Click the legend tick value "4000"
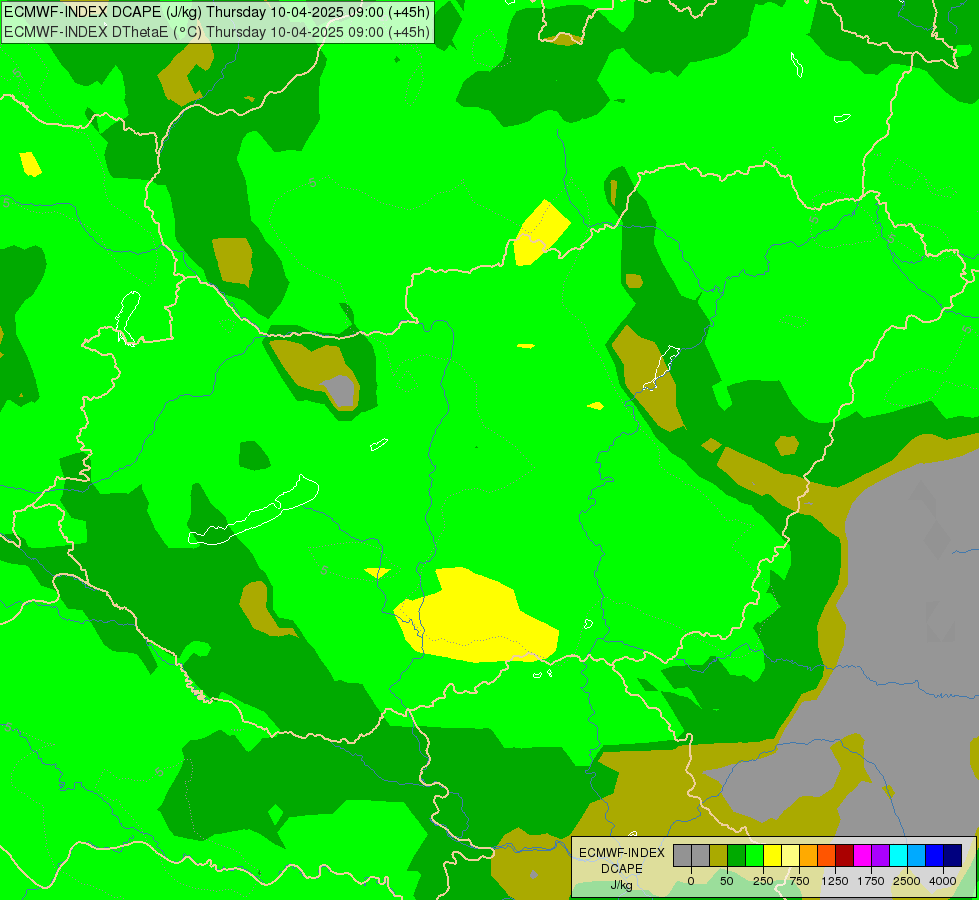The image size is (979, 900). pos(943,881)
